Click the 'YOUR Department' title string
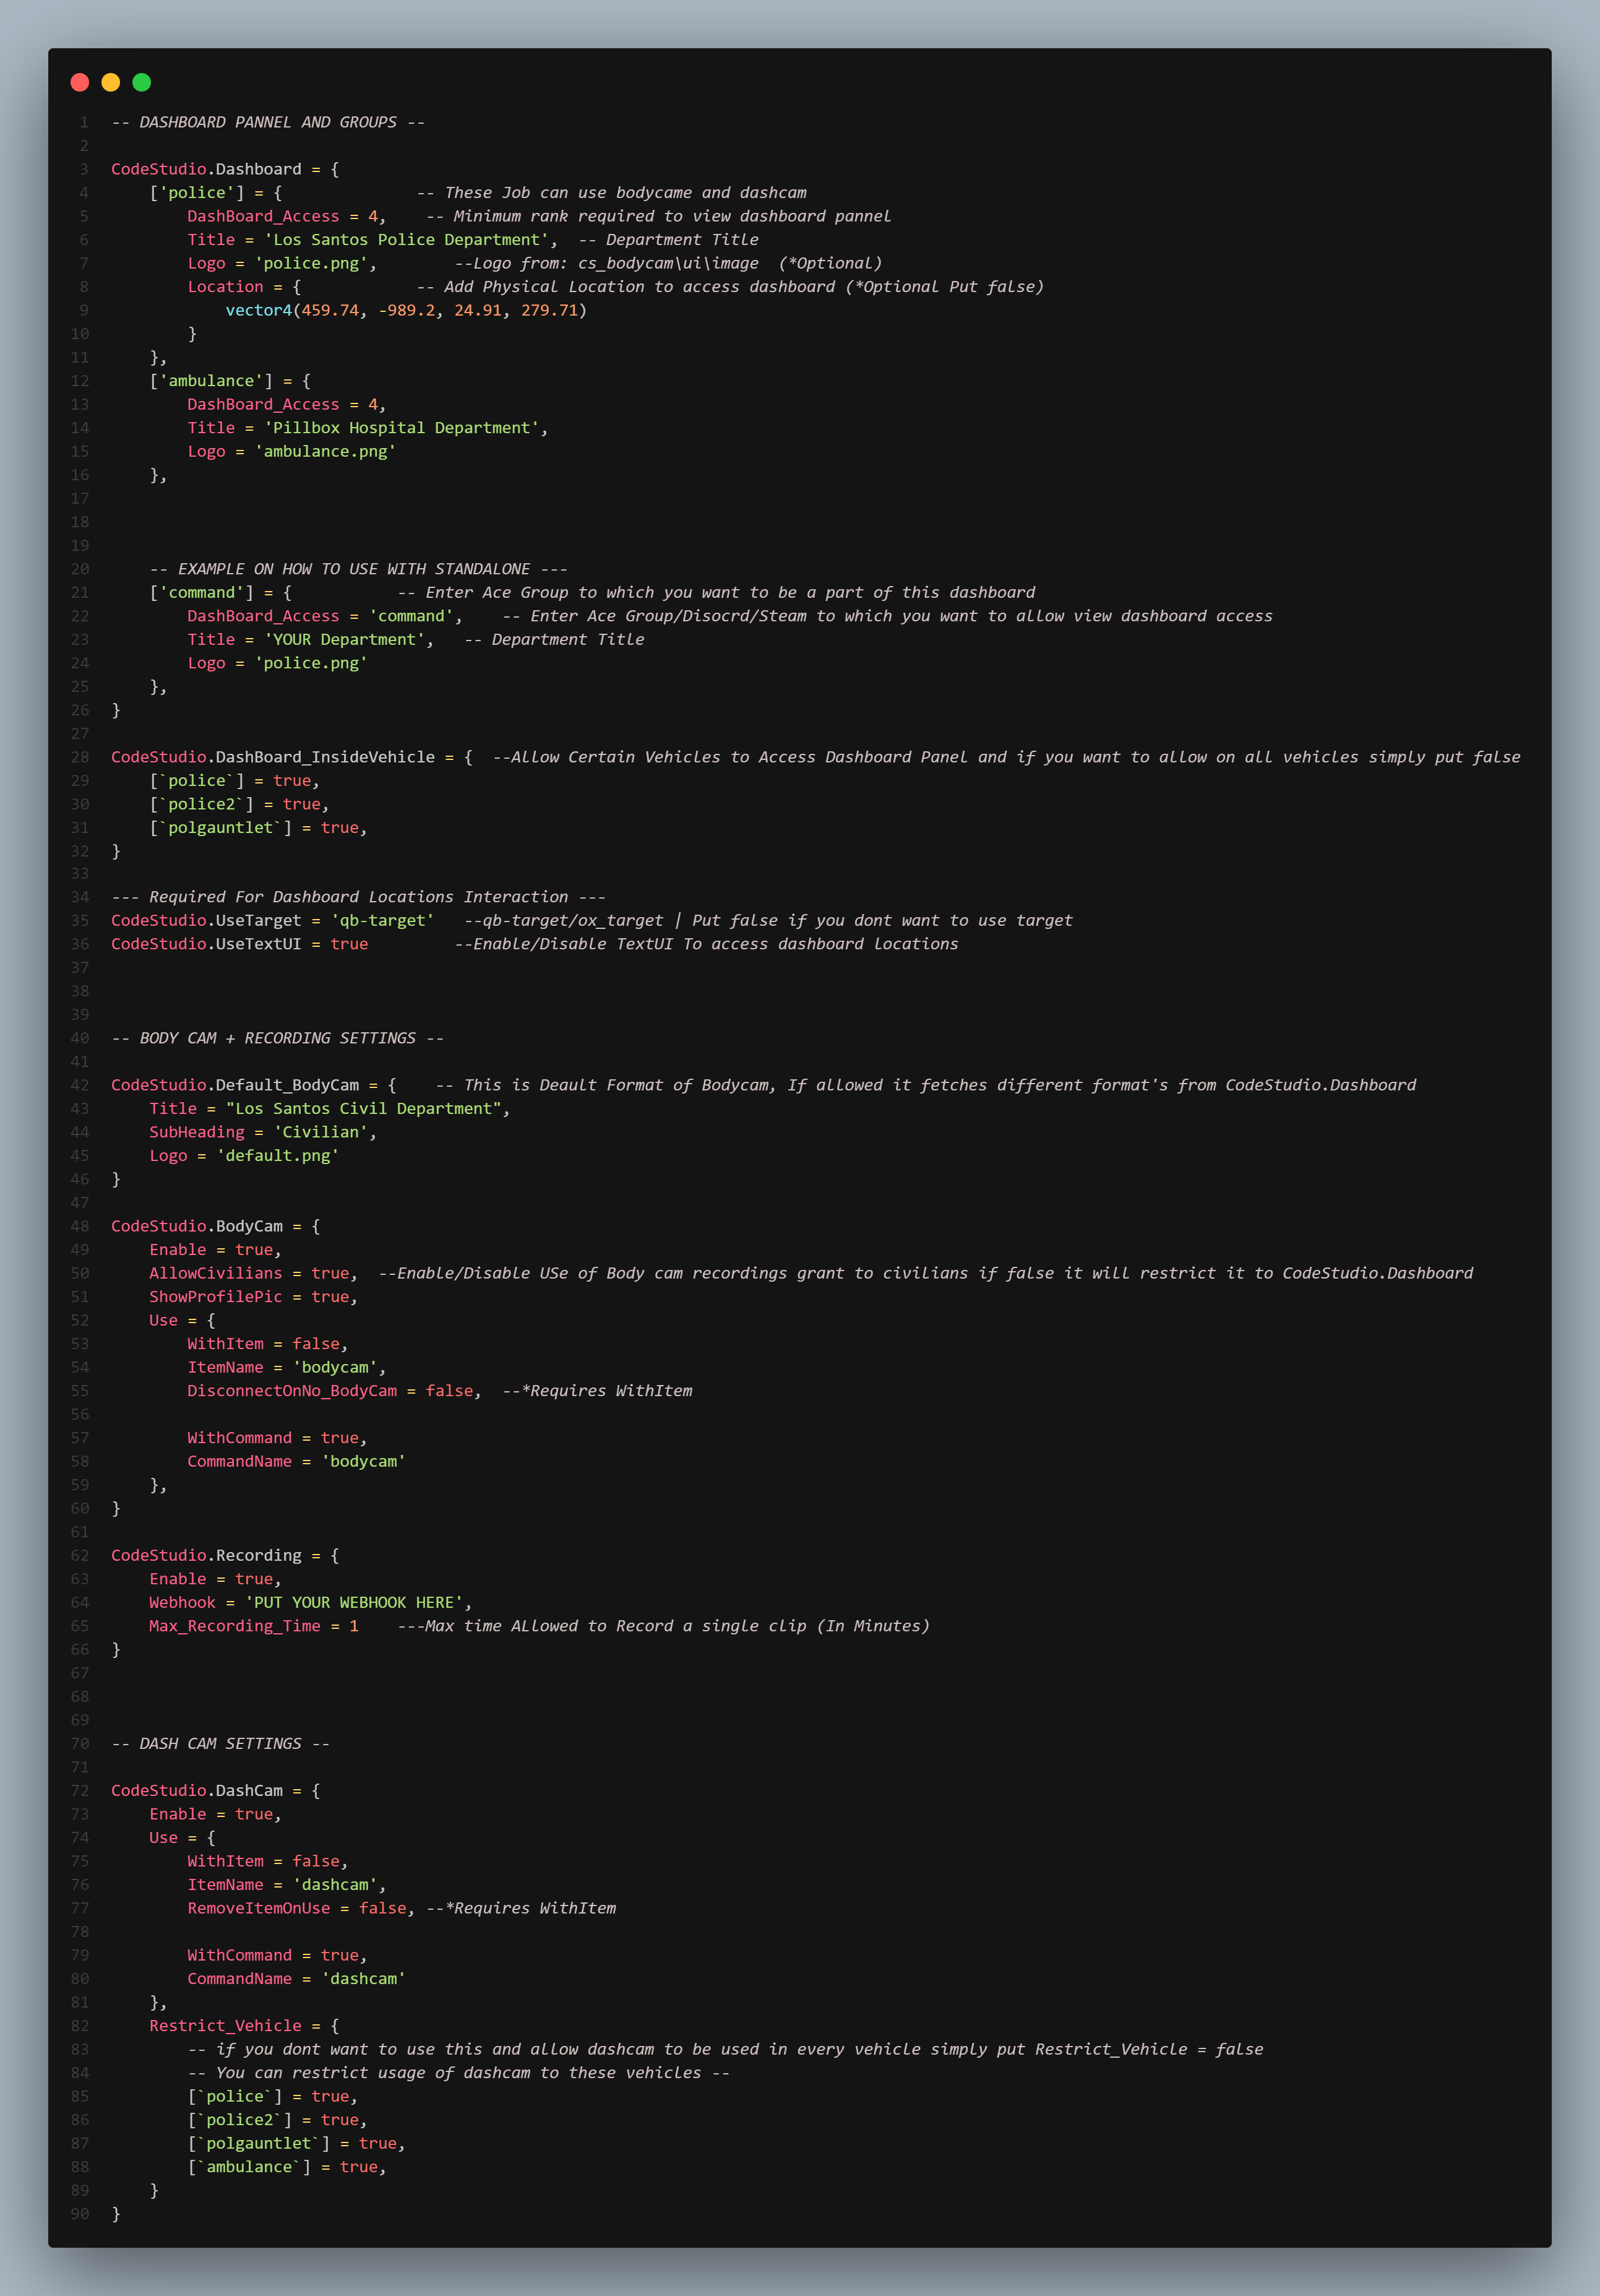 344,640
